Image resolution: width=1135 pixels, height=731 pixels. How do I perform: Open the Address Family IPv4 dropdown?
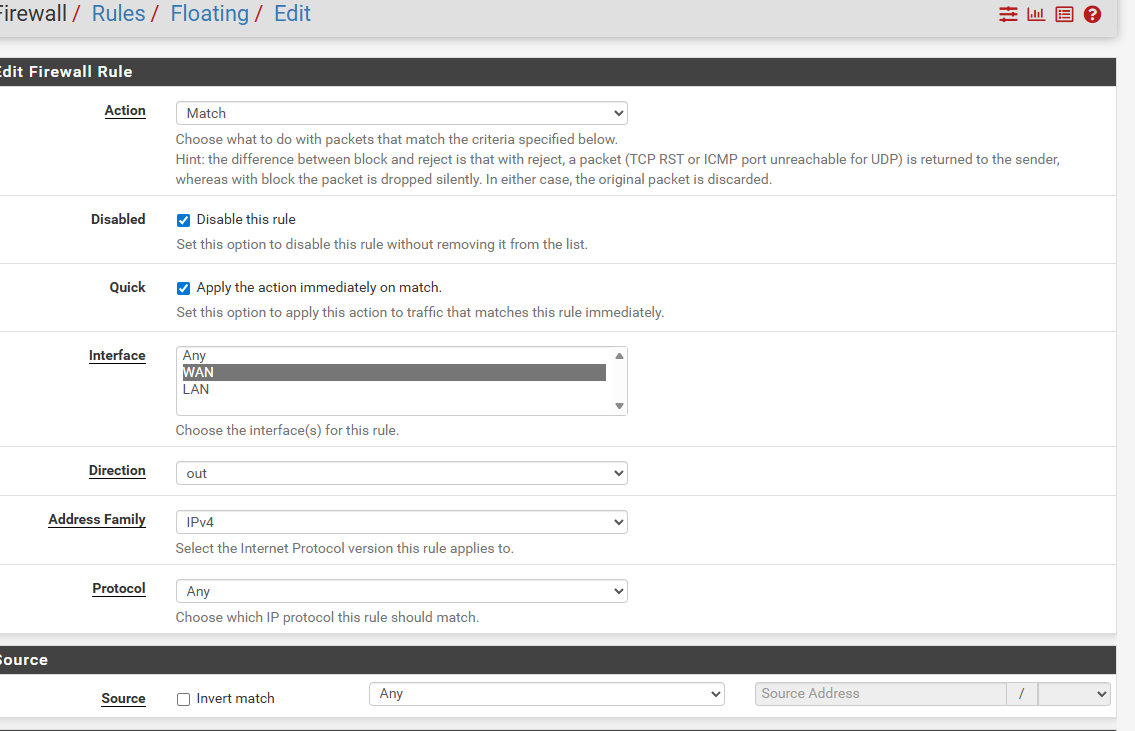click(x=401, y=522)
